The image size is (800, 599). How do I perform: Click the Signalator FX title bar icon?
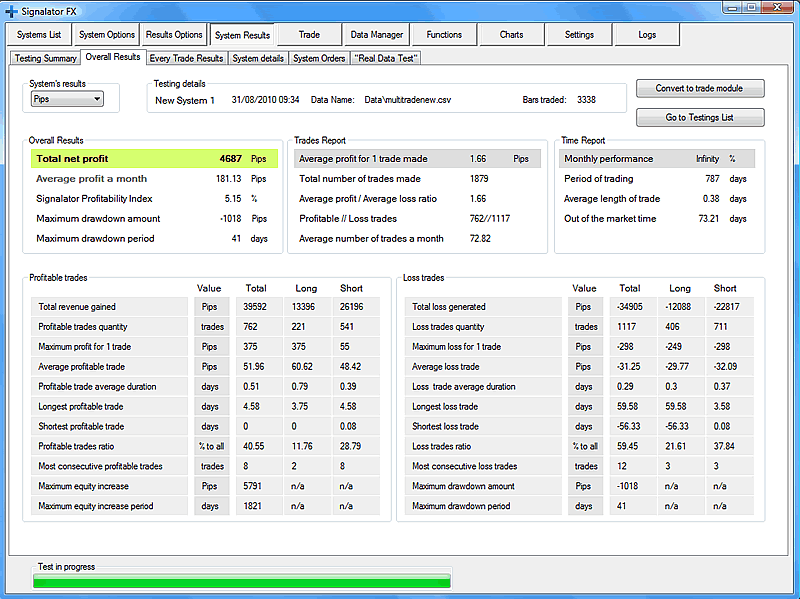[11, 11]
